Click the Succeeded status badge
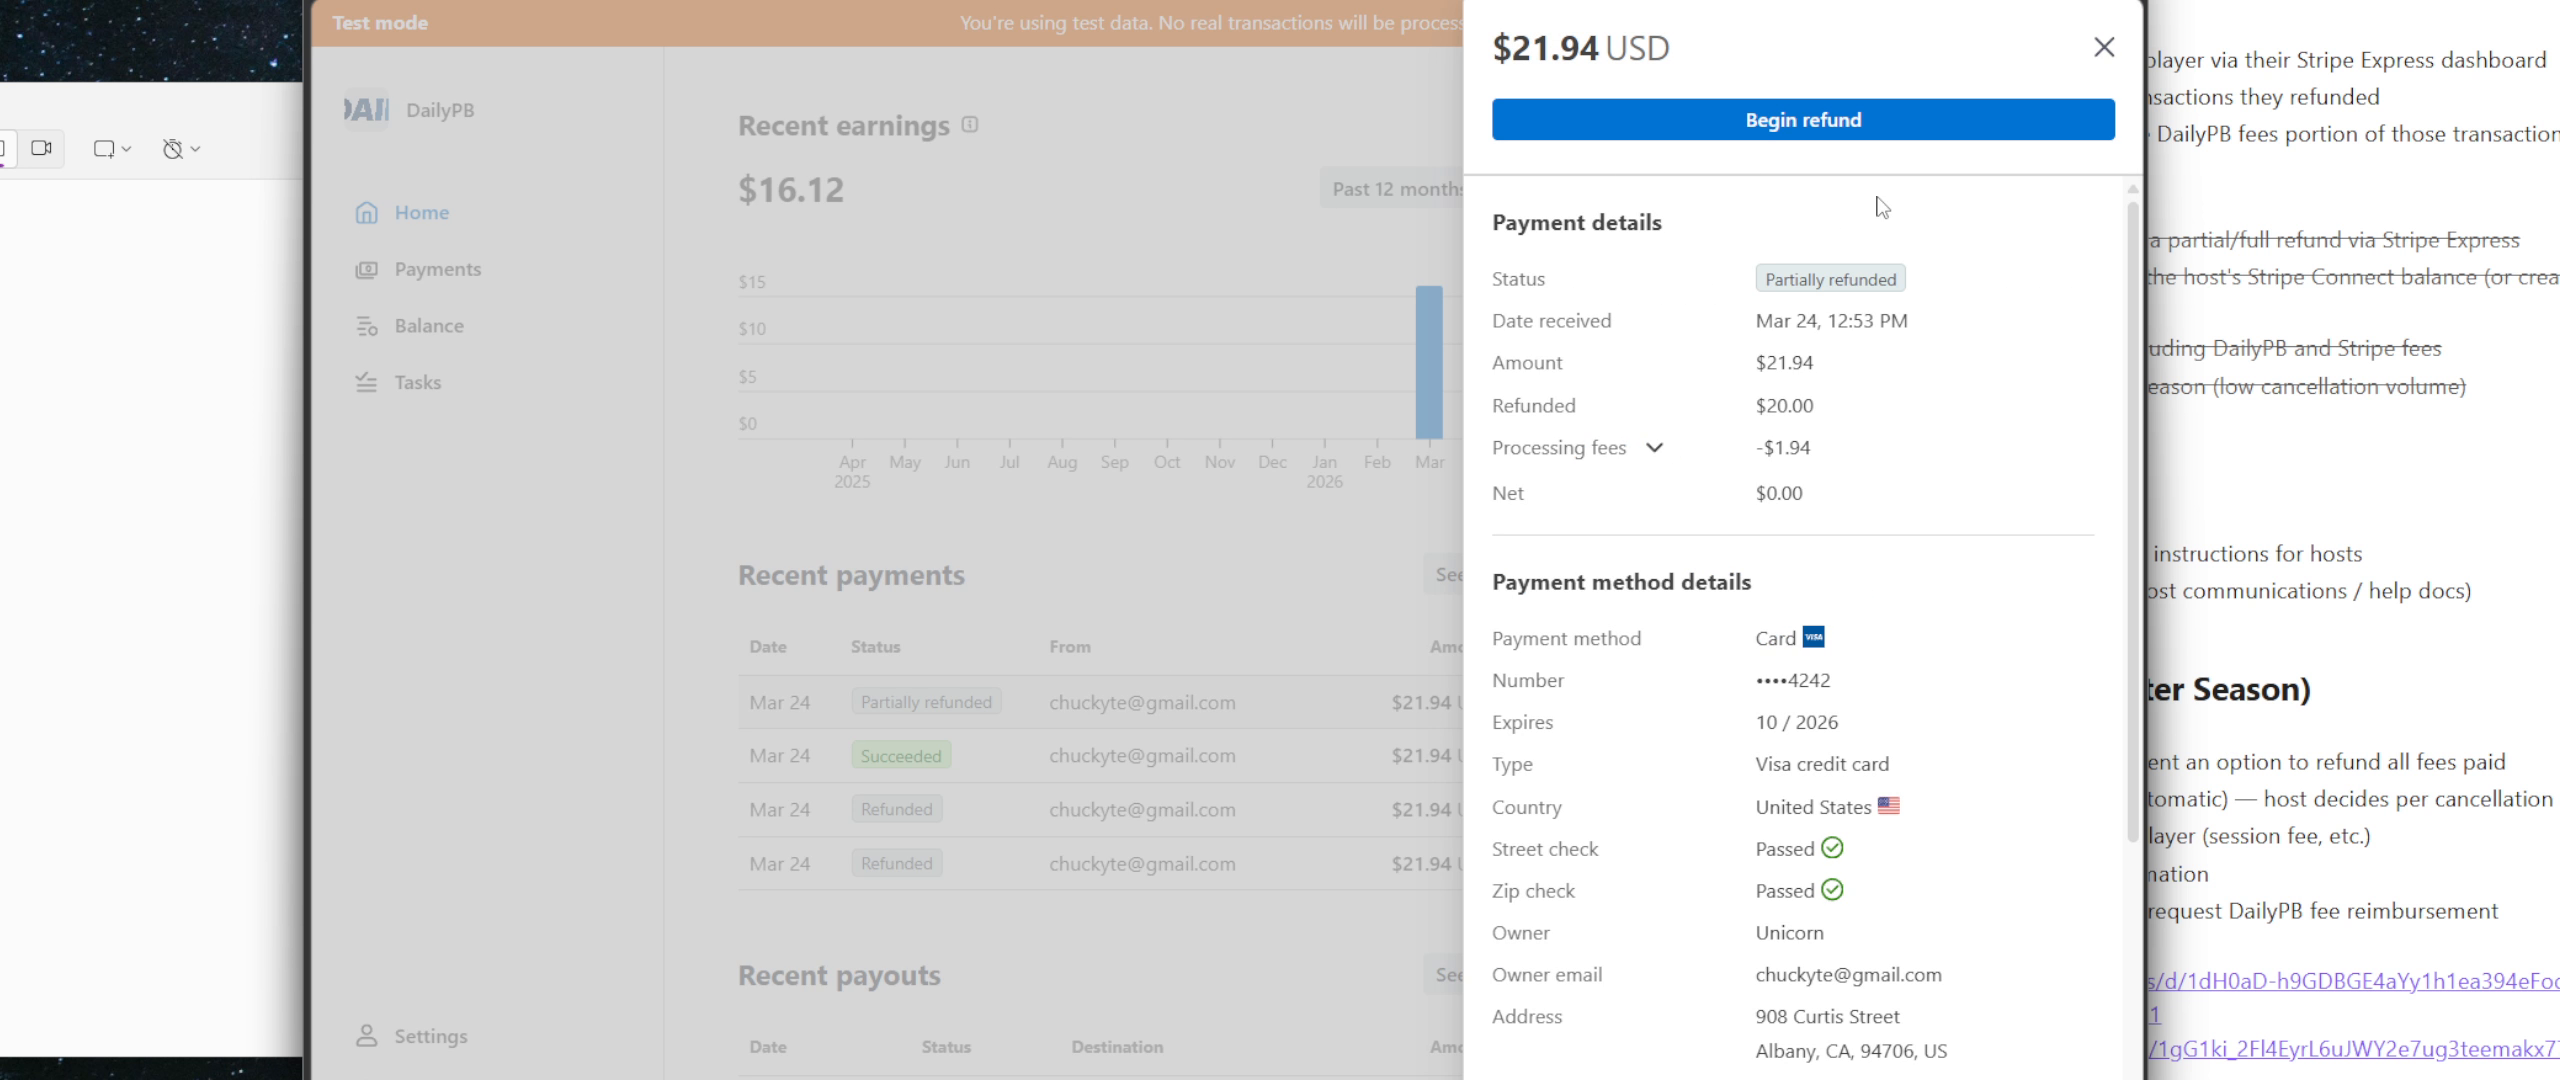The image size is (2560, 1080). (x=901, y=756)
